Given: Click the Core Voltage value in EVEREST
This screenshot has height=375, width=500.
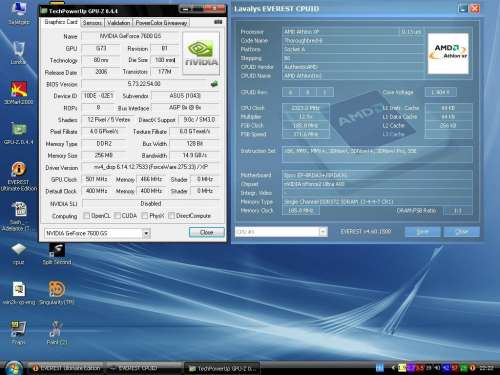Looking at the screenshot, I should [440, 92].
